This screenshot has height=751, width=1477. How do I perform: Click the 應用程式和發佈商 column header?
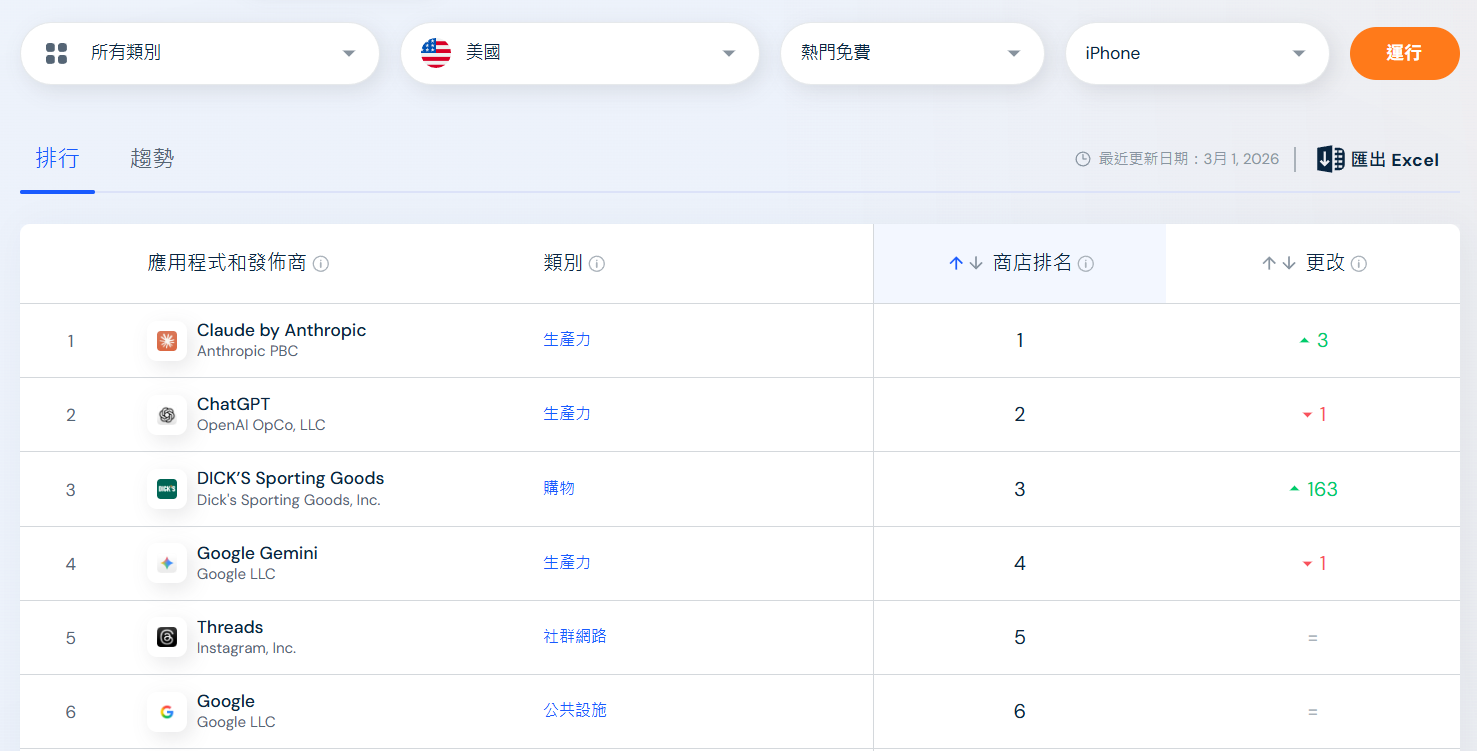[227, 263]
